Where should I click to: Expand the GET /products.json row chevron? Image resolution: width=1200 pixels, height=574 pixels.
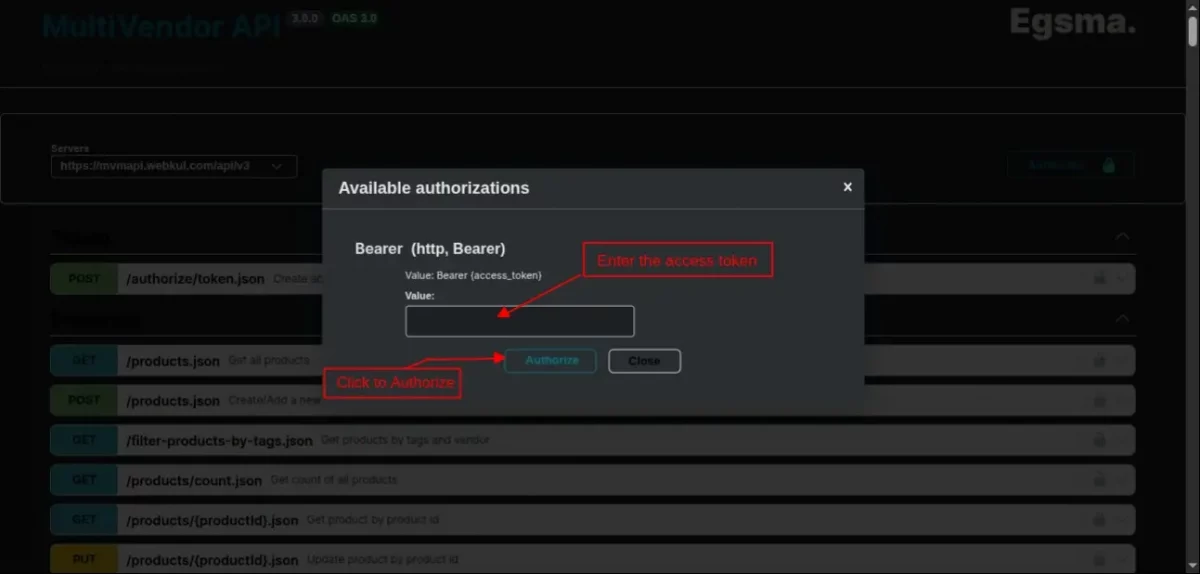(x=1121, y=360)
